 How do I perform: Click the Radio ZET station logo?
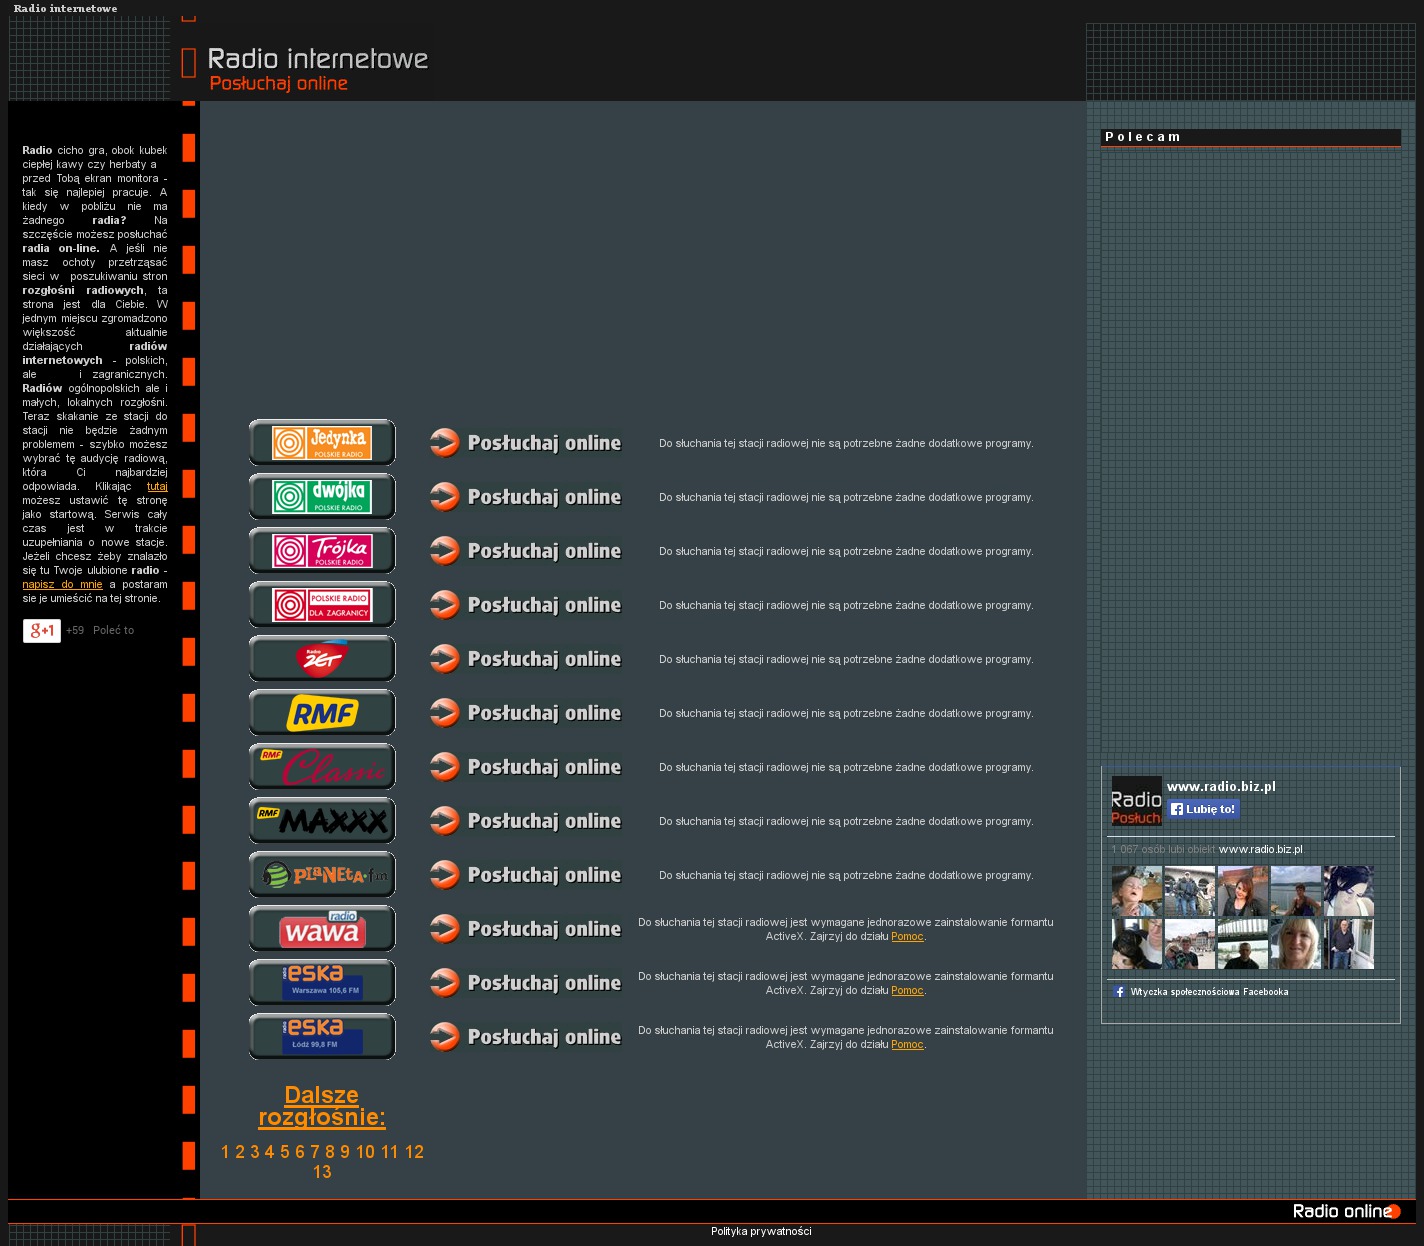322,658
